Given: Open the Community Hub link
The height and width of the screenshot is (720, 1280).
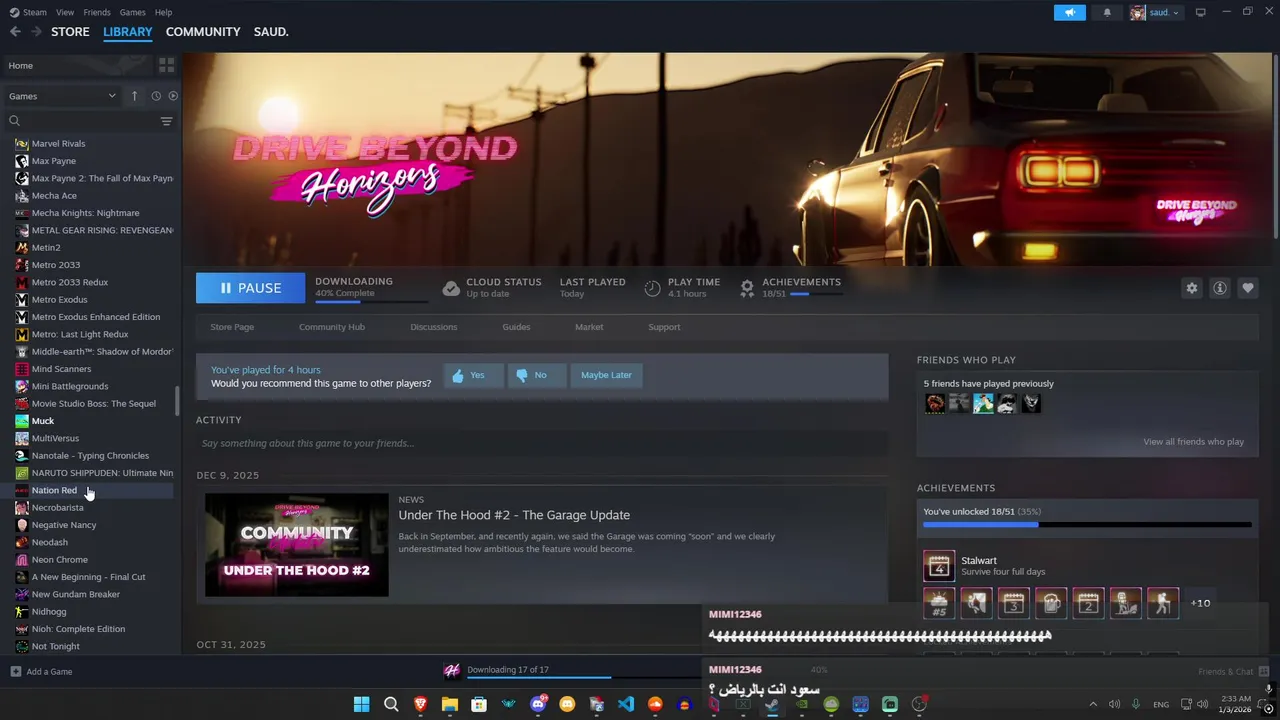Looking at the screenshot, I should pos(331,327).
